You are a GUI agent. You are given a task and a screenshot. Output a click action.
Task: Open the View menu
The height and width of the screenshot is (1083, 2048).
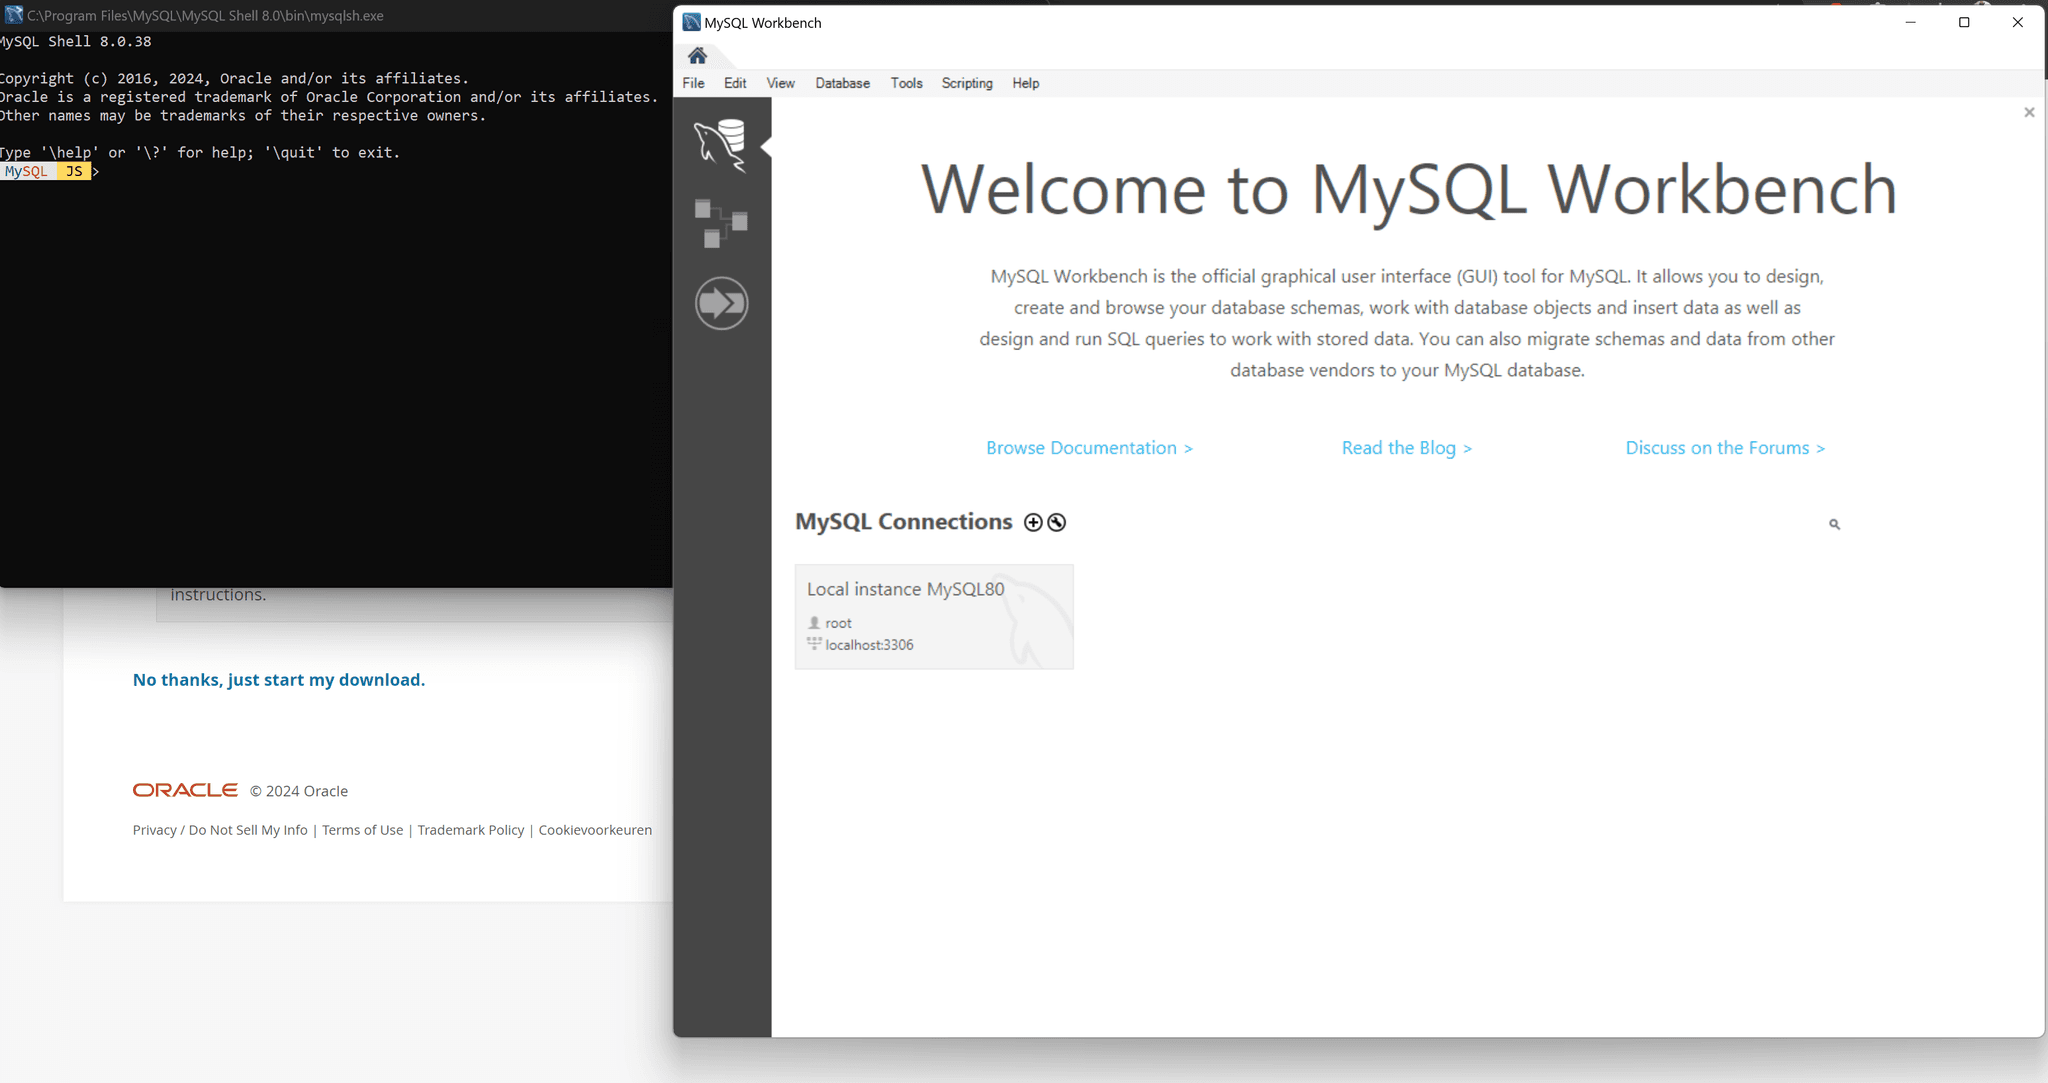(x=780, y=83)
